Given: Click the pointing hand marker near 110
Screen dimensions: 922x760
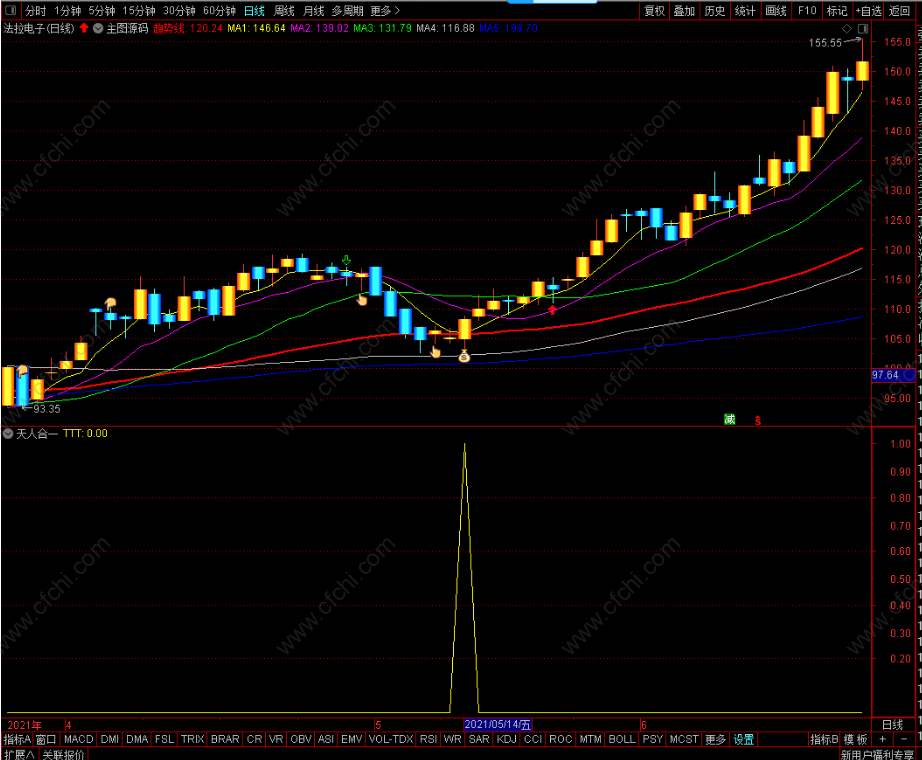Looking at the screenshot, I should [110, 304].
